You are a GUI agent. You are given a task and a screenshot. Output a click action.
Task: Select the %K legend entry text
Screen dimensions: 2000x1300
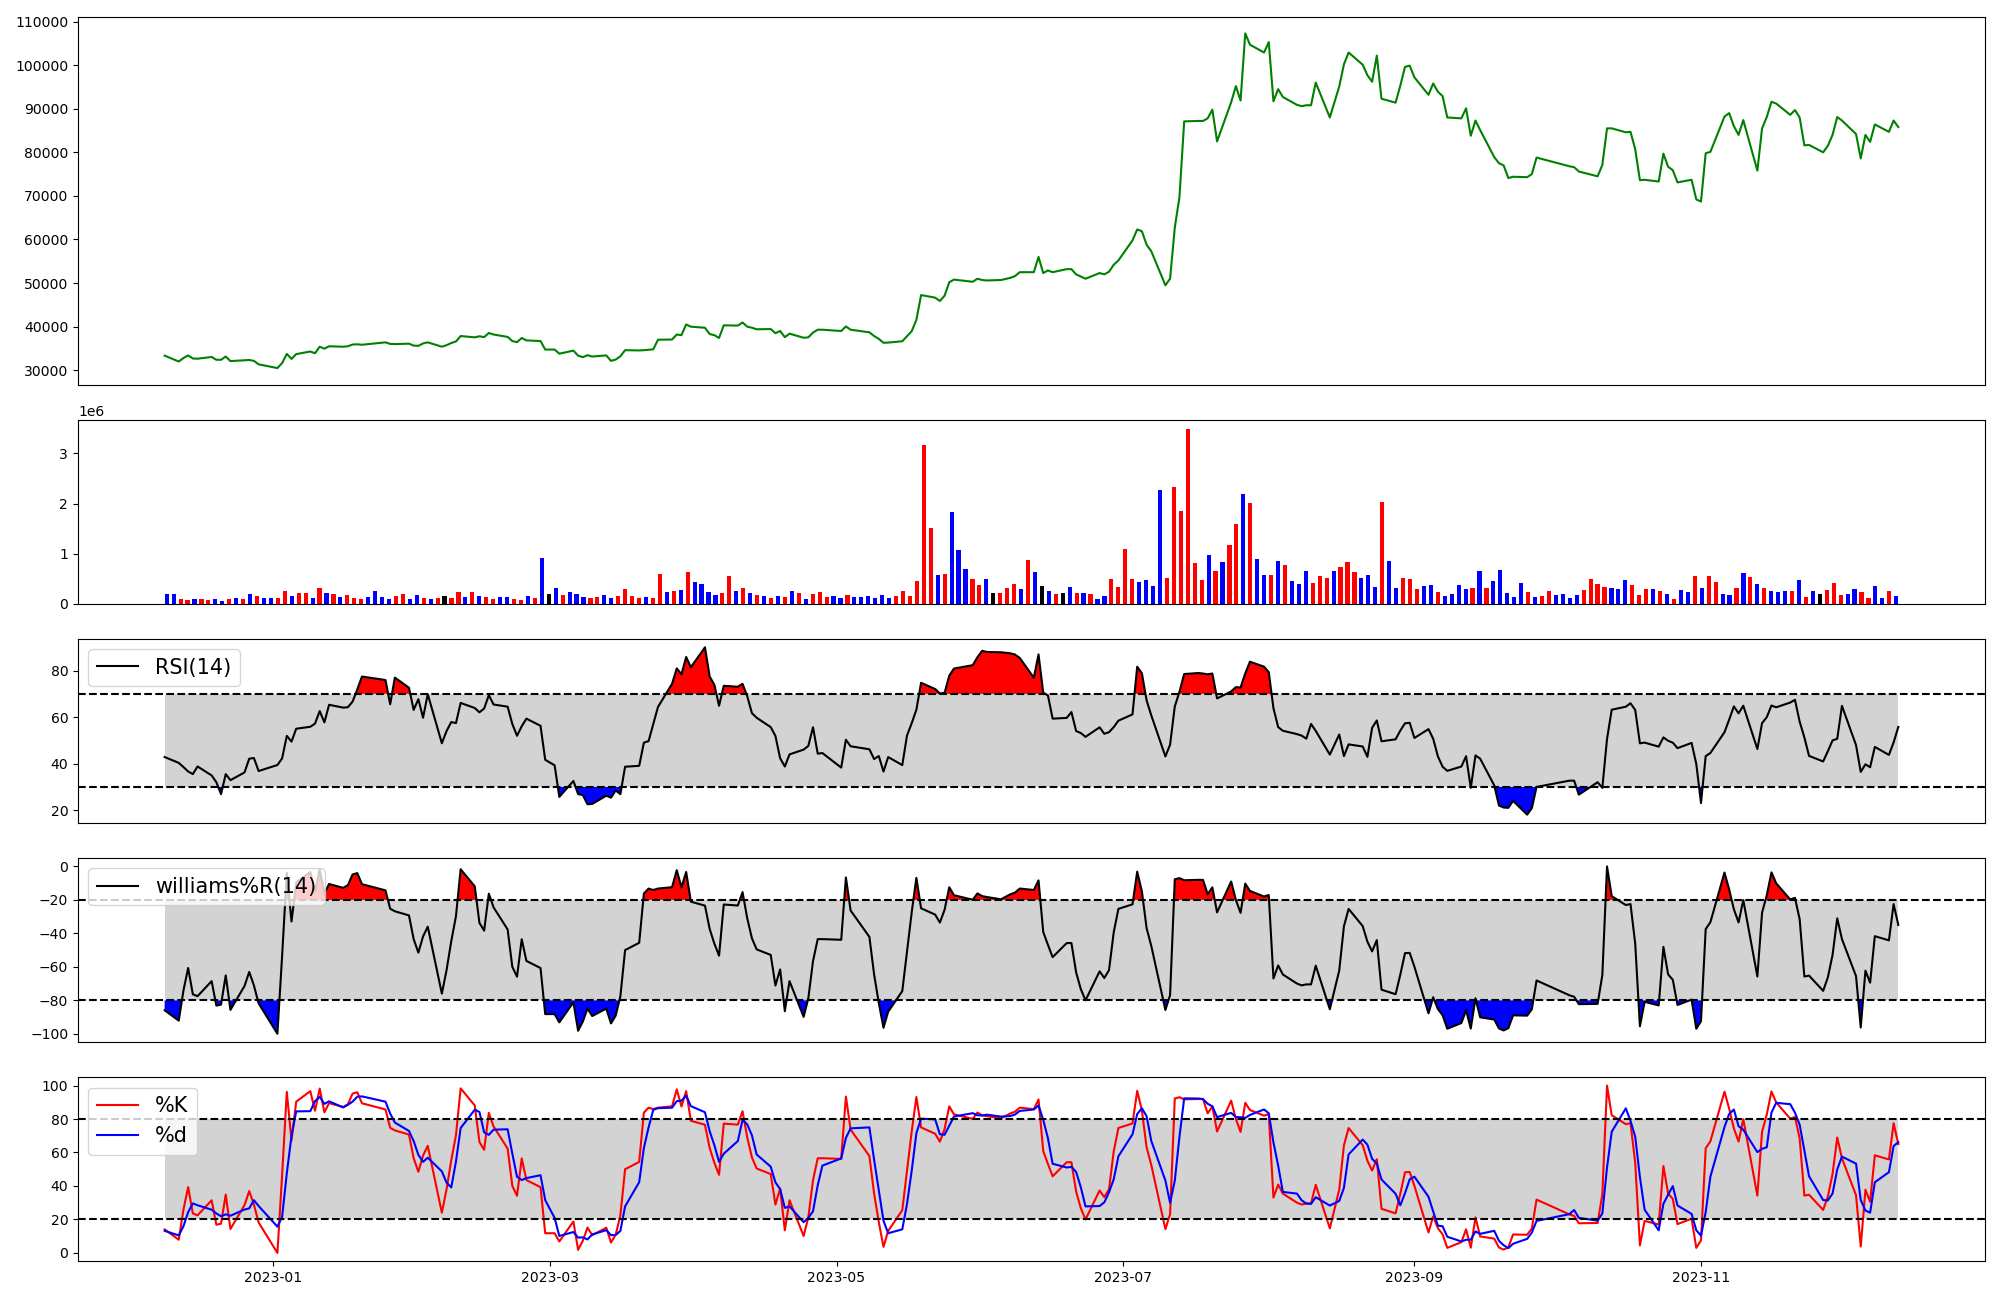click(x=170, y=1105)
